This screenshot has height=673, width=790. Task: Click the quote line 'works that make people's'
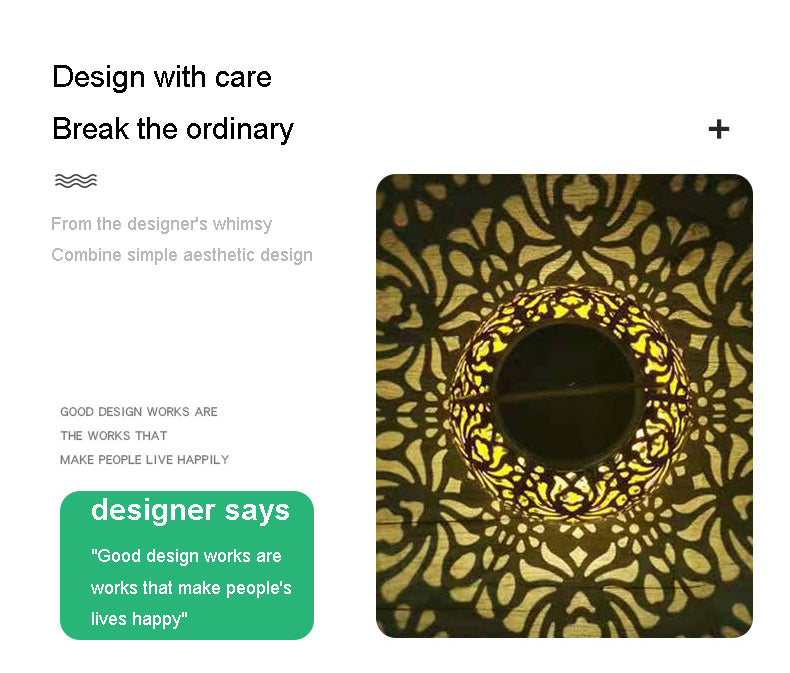point(191,588)
